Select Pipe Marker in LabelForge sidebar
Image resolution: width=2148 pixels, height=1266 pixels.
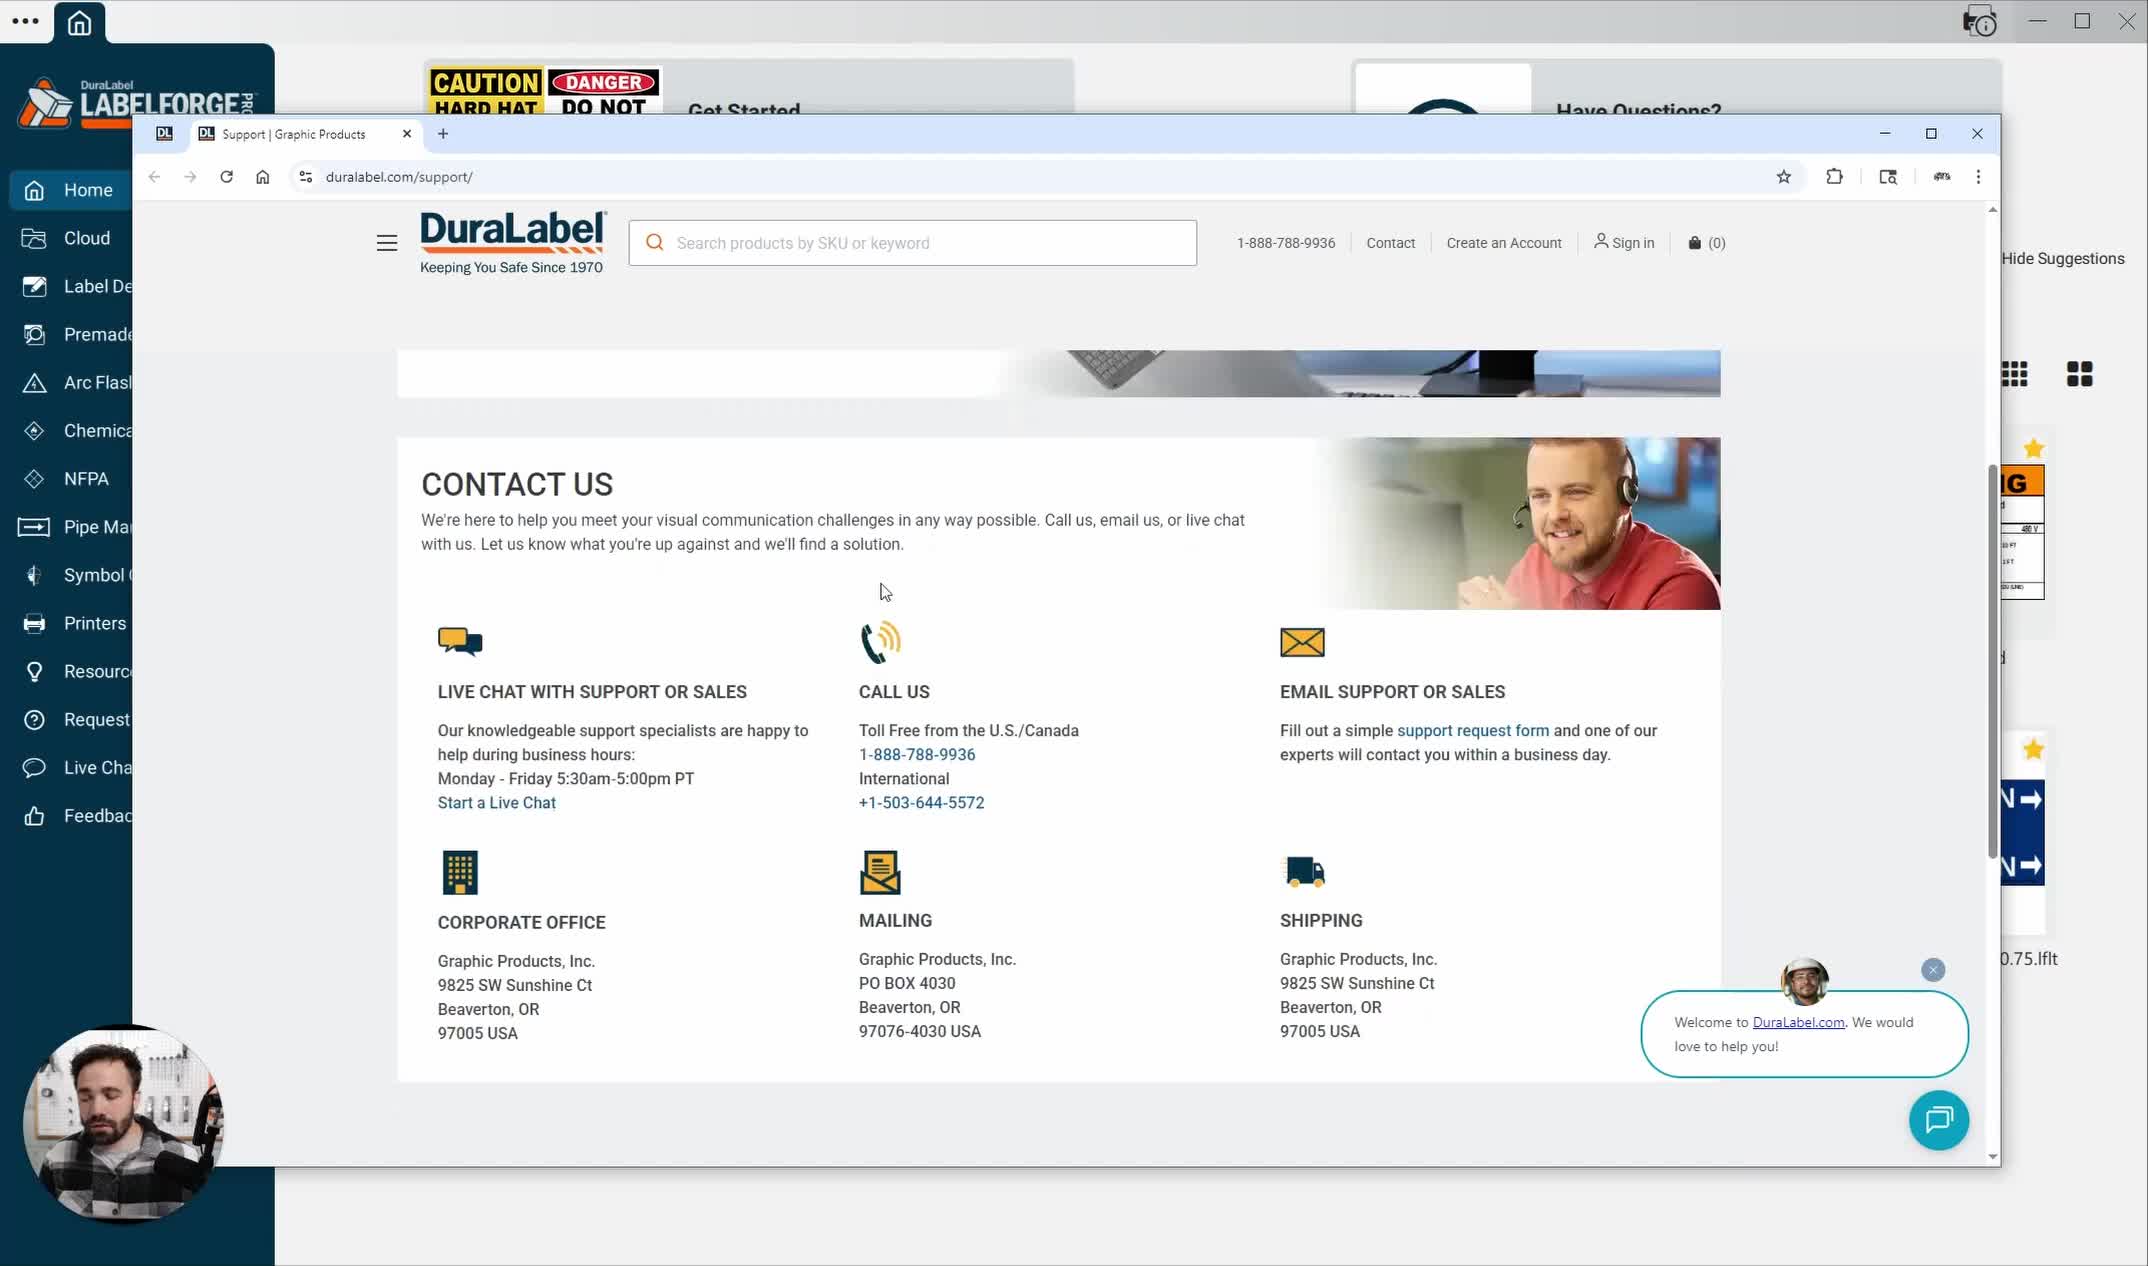click(x=71, y=527)
